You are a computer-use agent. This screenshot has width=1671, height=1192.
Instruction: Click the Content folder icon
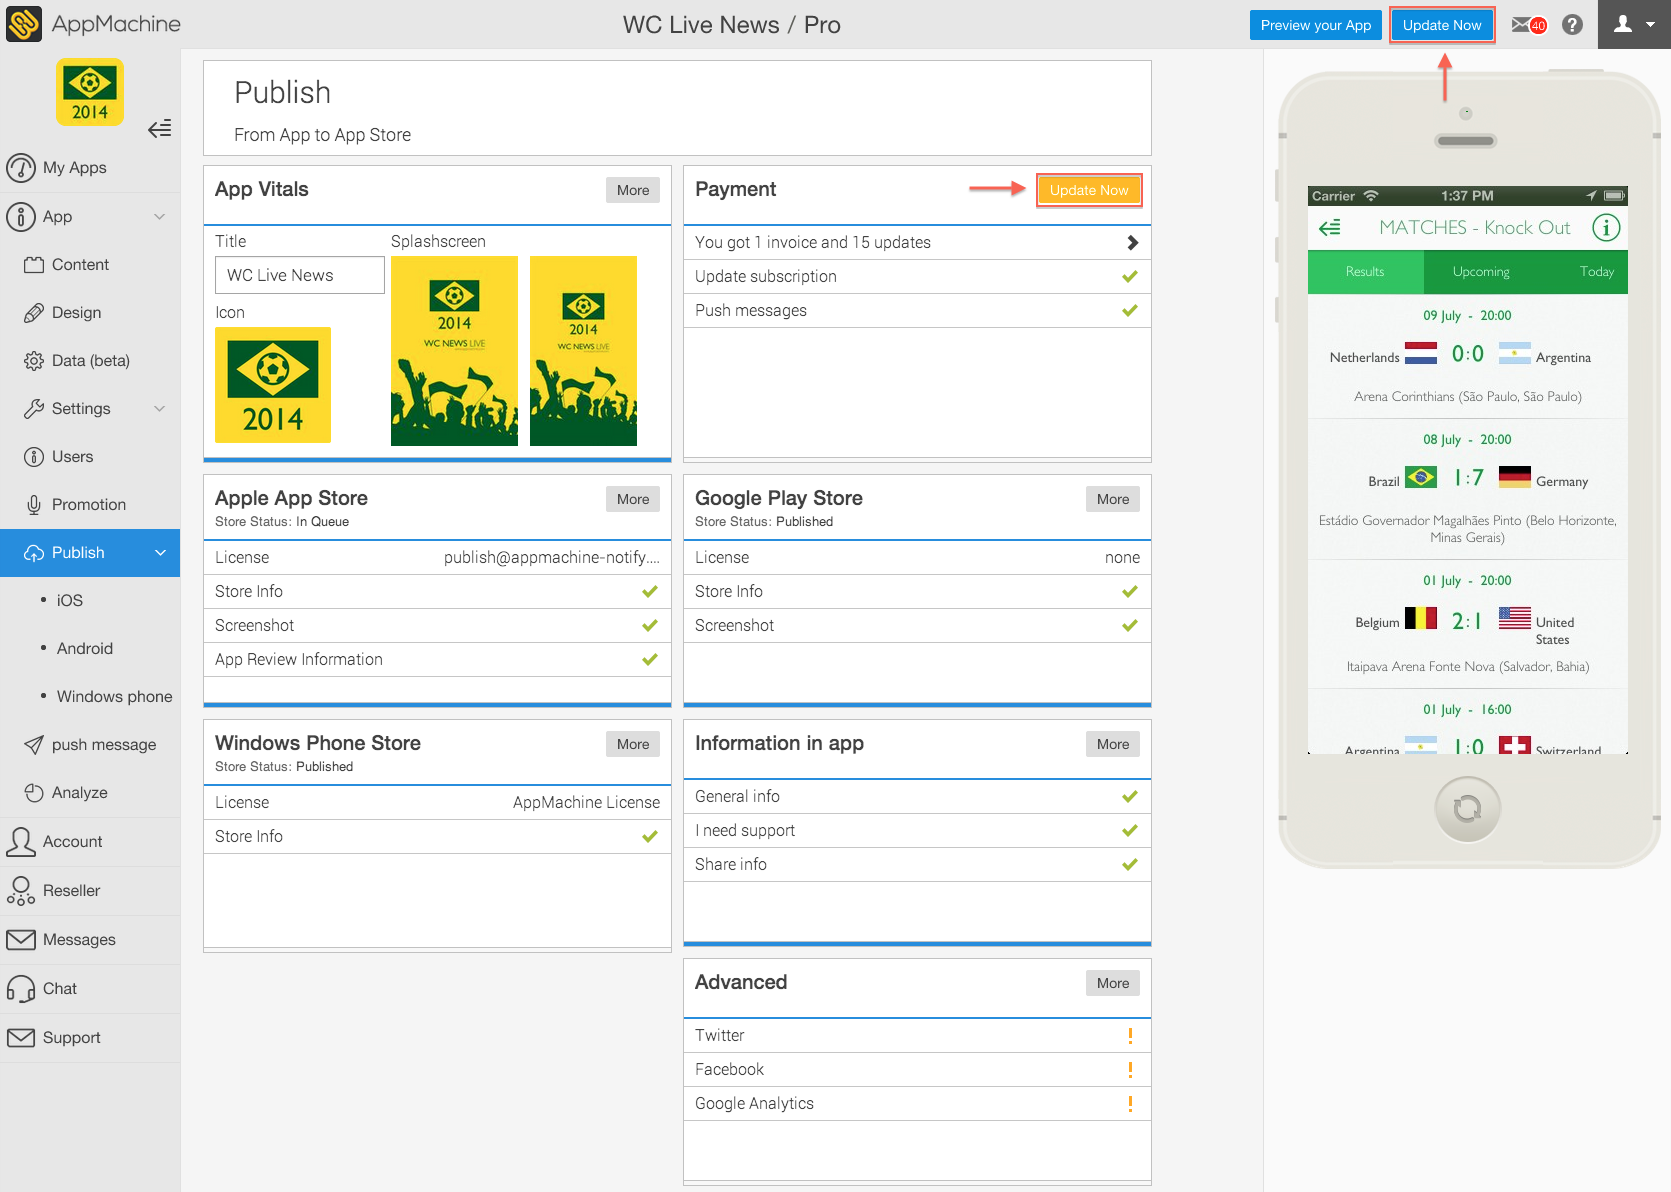(x=34, y=265)
